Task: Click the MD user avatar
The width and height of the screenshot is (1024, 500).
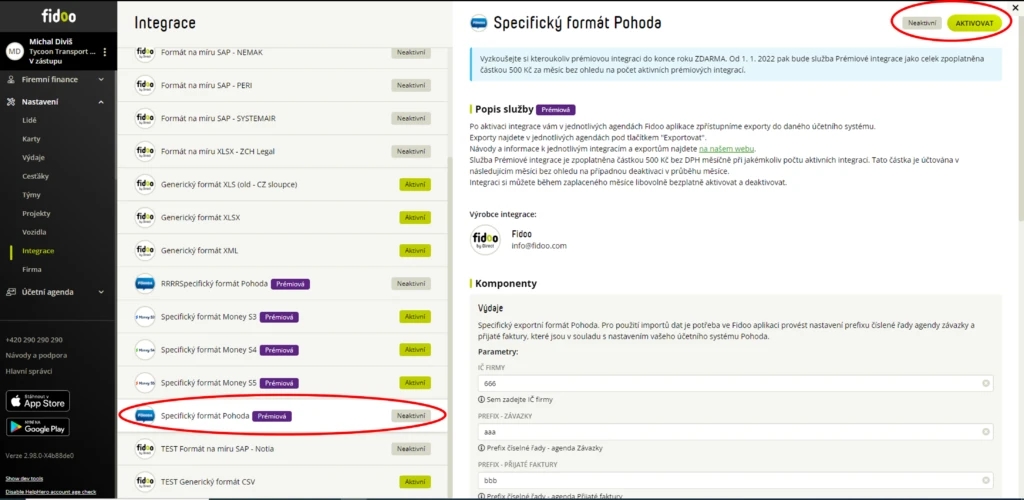Action: [x=14, y=52]
